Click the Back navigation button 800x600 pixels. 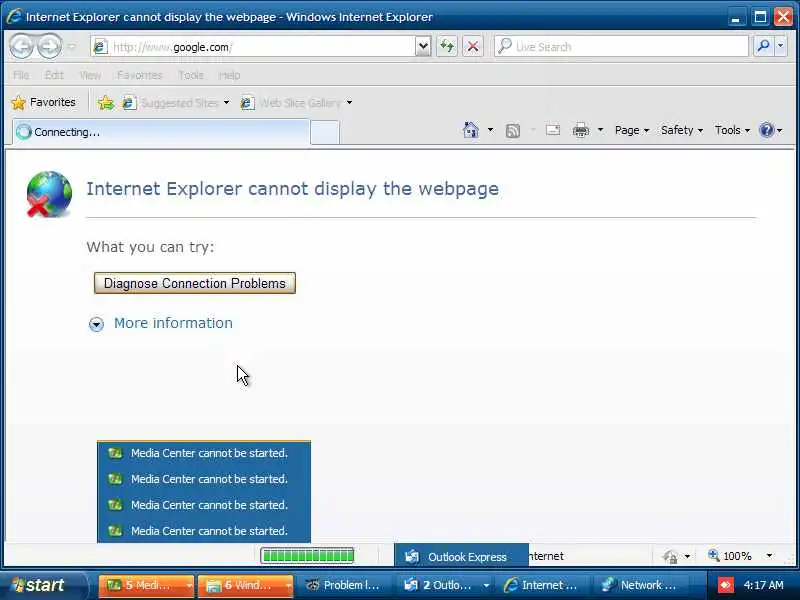[22, 46]
